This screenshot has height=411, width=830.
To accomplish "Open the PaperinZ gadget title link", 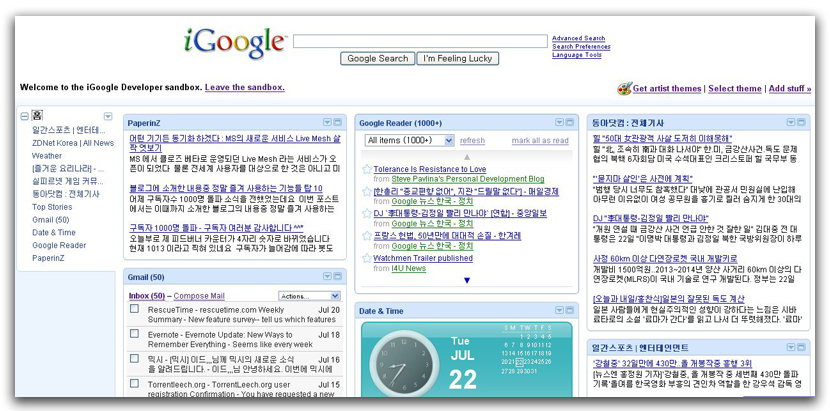I will click(144, 123).
